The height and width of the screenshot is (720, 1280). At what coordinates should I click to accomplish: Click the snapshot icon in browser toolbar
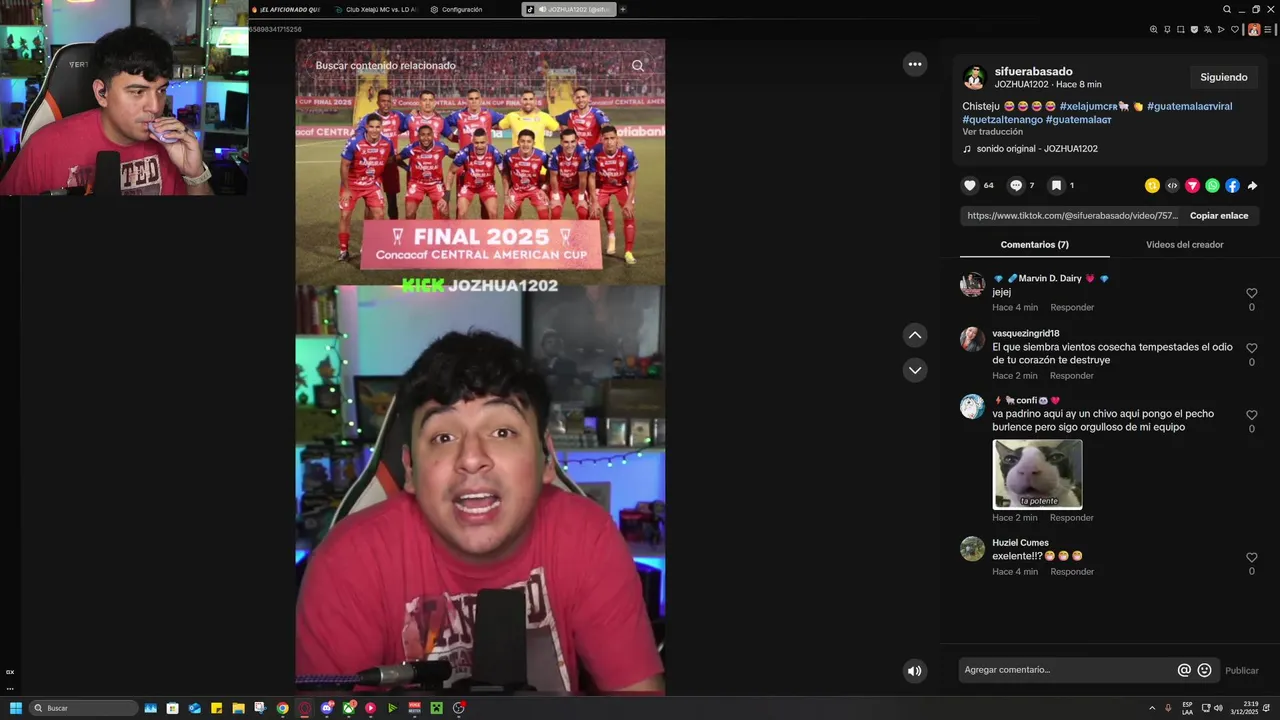pyautogui.click(x=1180, y=30)
